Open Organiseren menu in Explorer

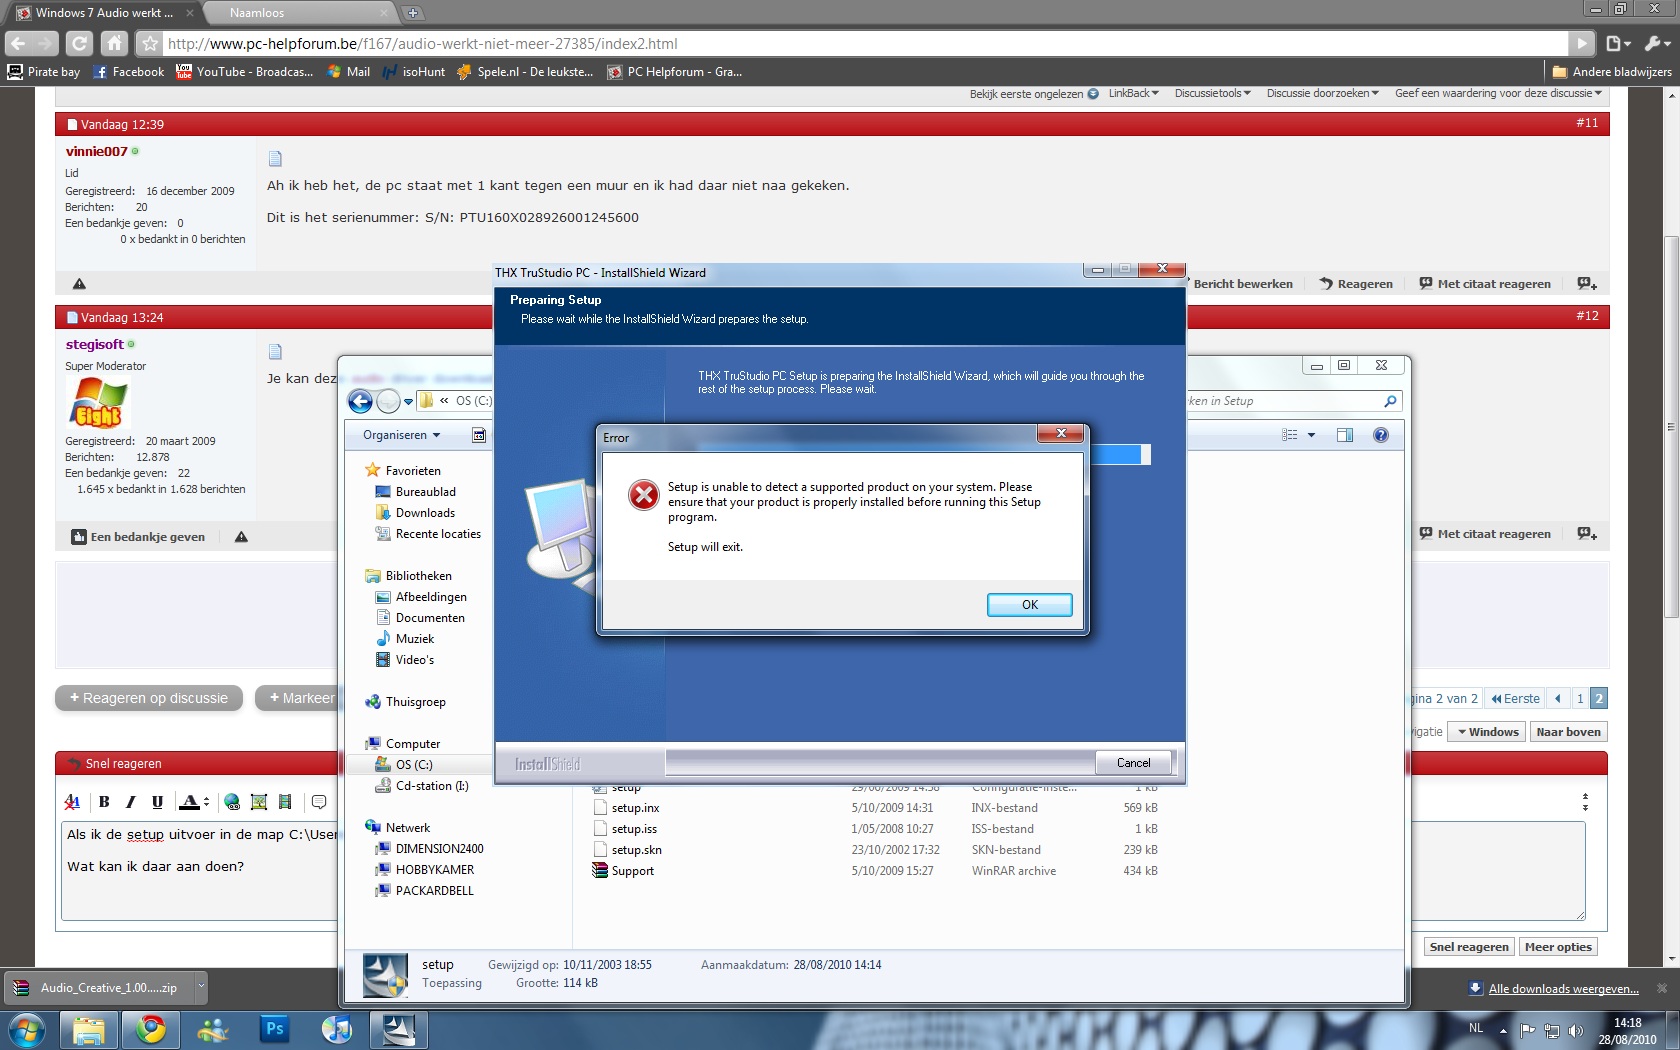tap(402, 435)
